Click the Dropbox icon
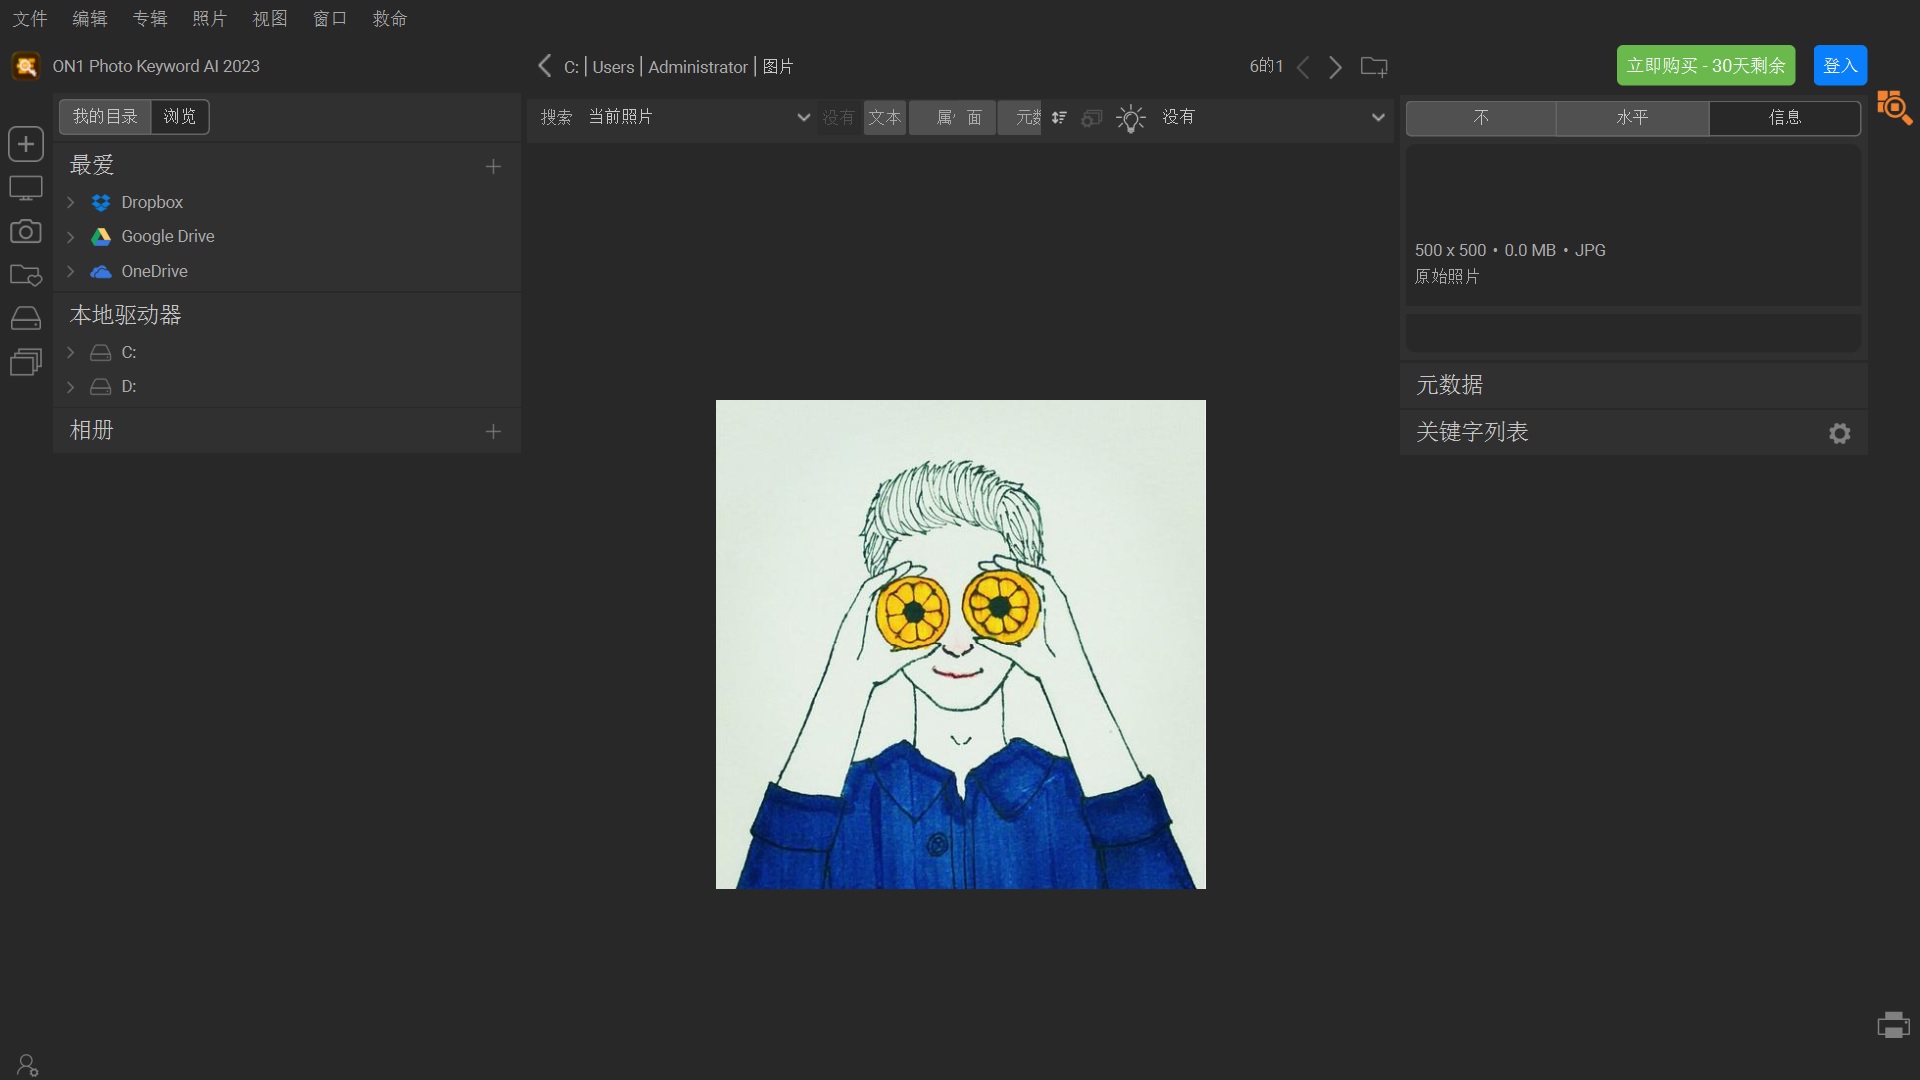 coord(101,202)
